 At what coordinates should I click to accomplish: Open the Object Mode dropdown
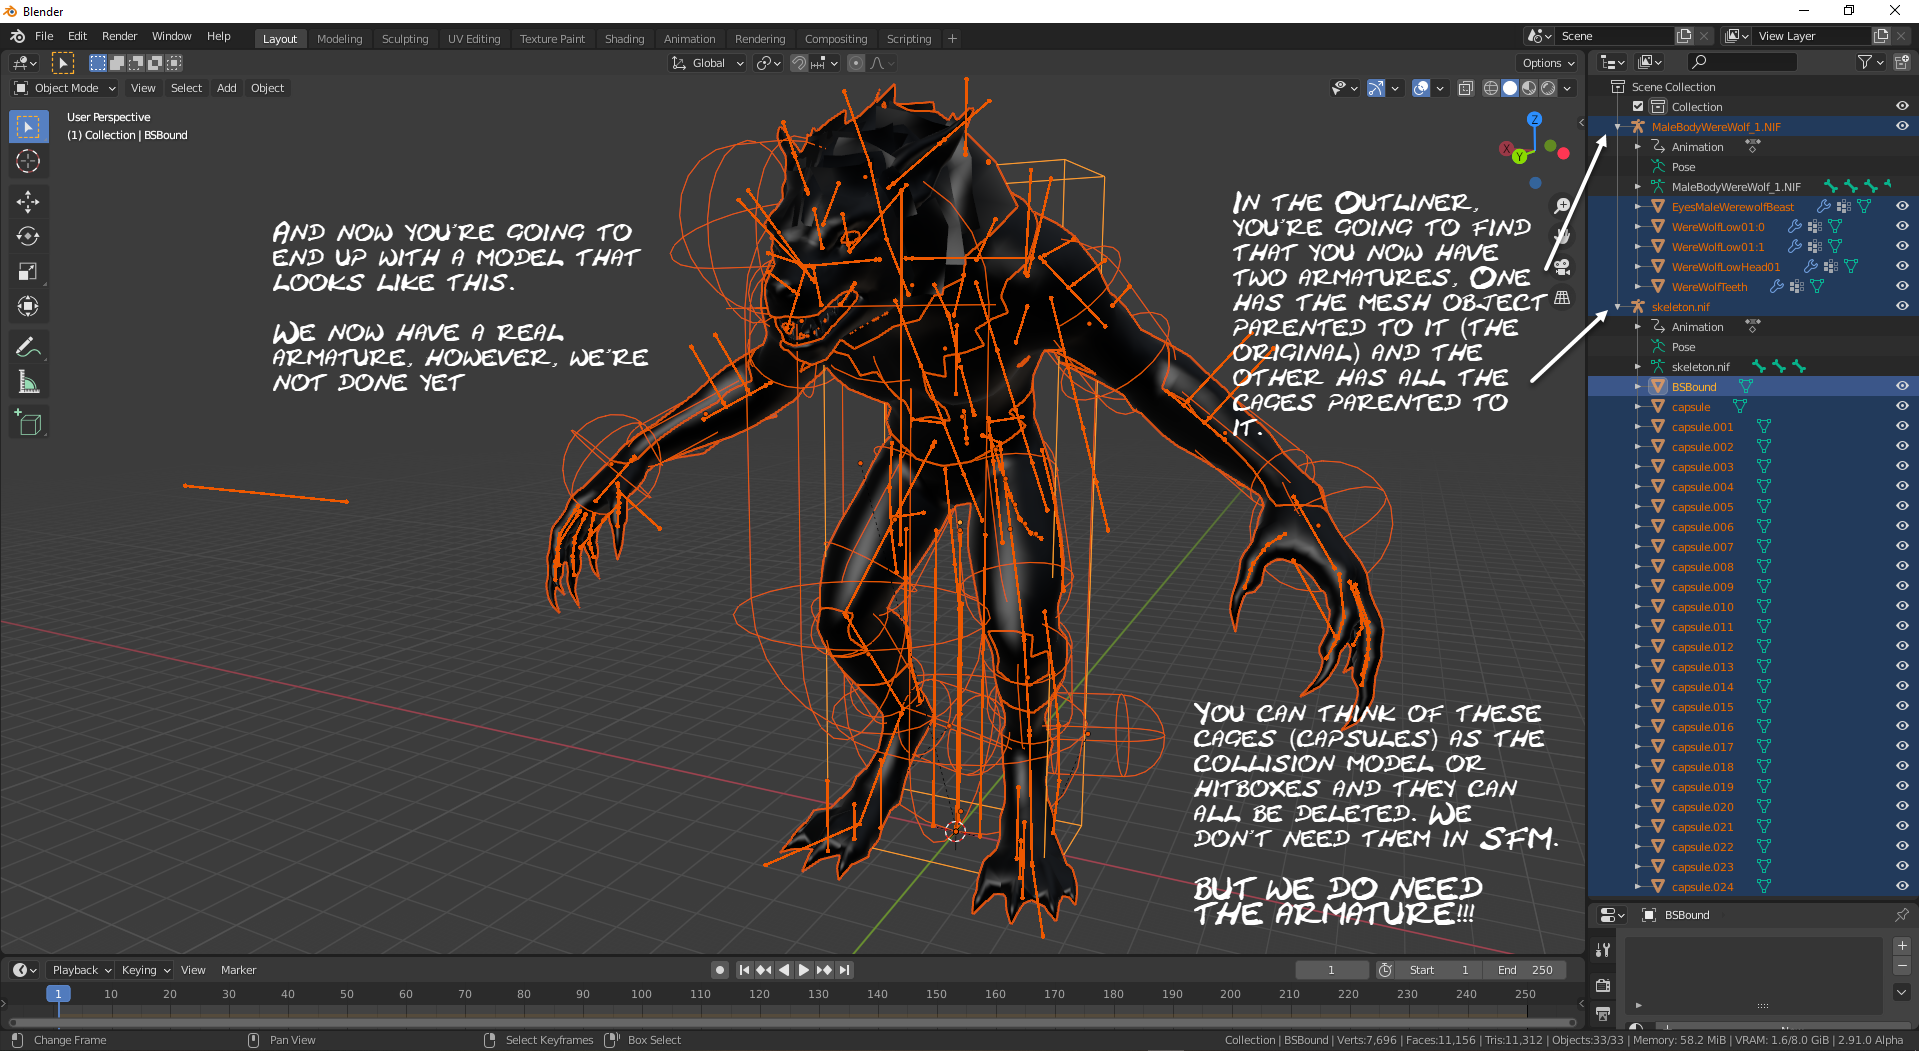(65, 88)
